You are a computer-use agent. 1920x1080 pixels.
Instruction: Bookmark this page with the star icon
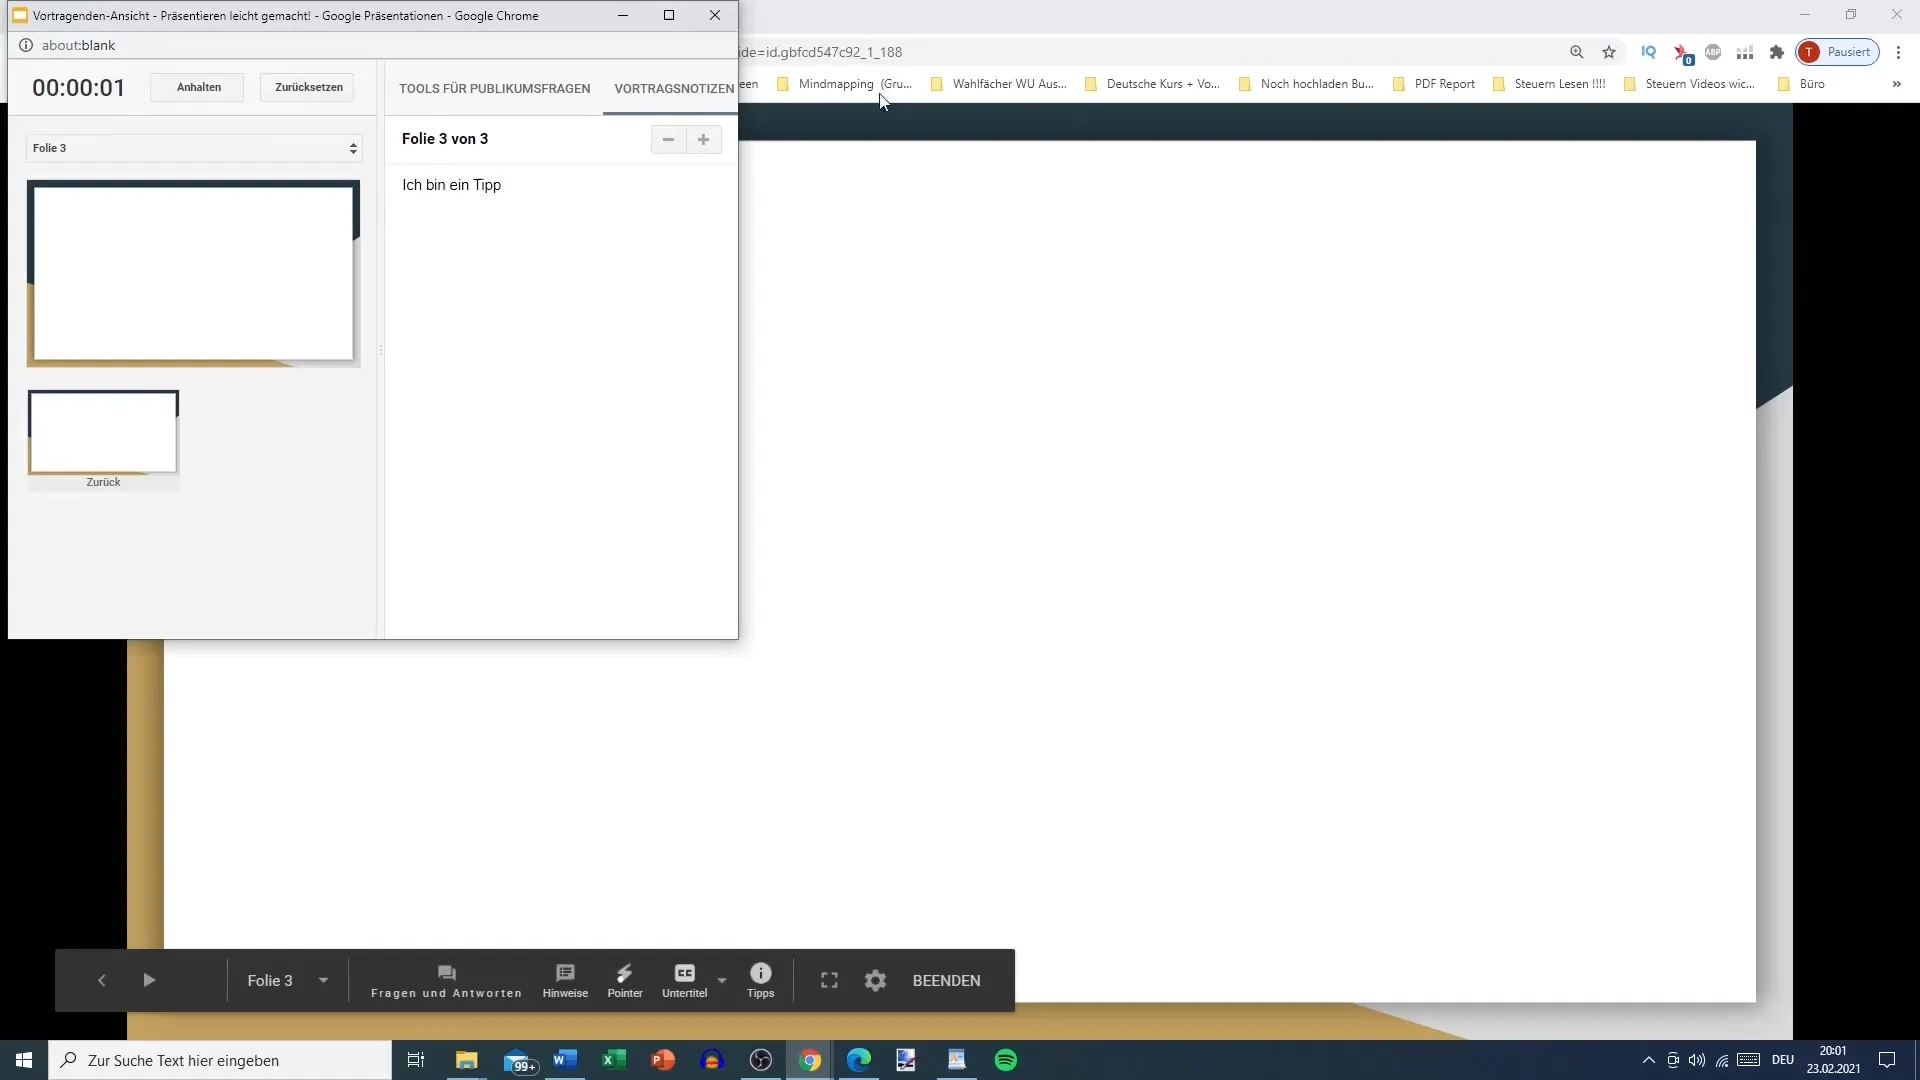click(x=1608, y=52)
